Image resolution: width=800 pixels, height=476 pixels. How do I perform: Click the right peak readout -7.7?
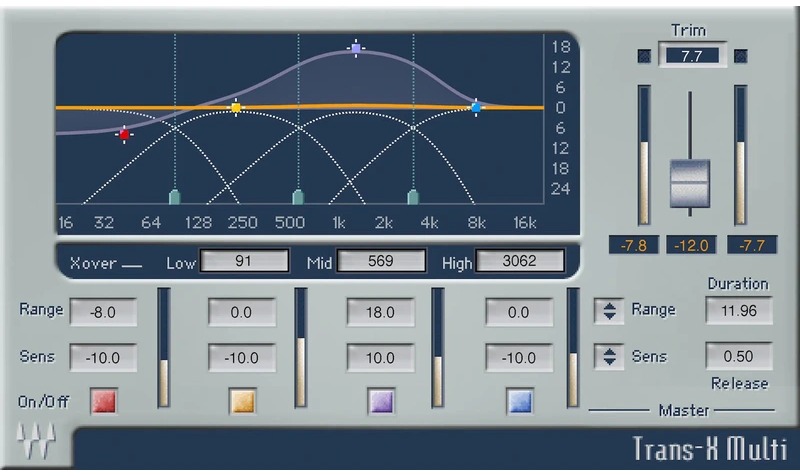752,245
